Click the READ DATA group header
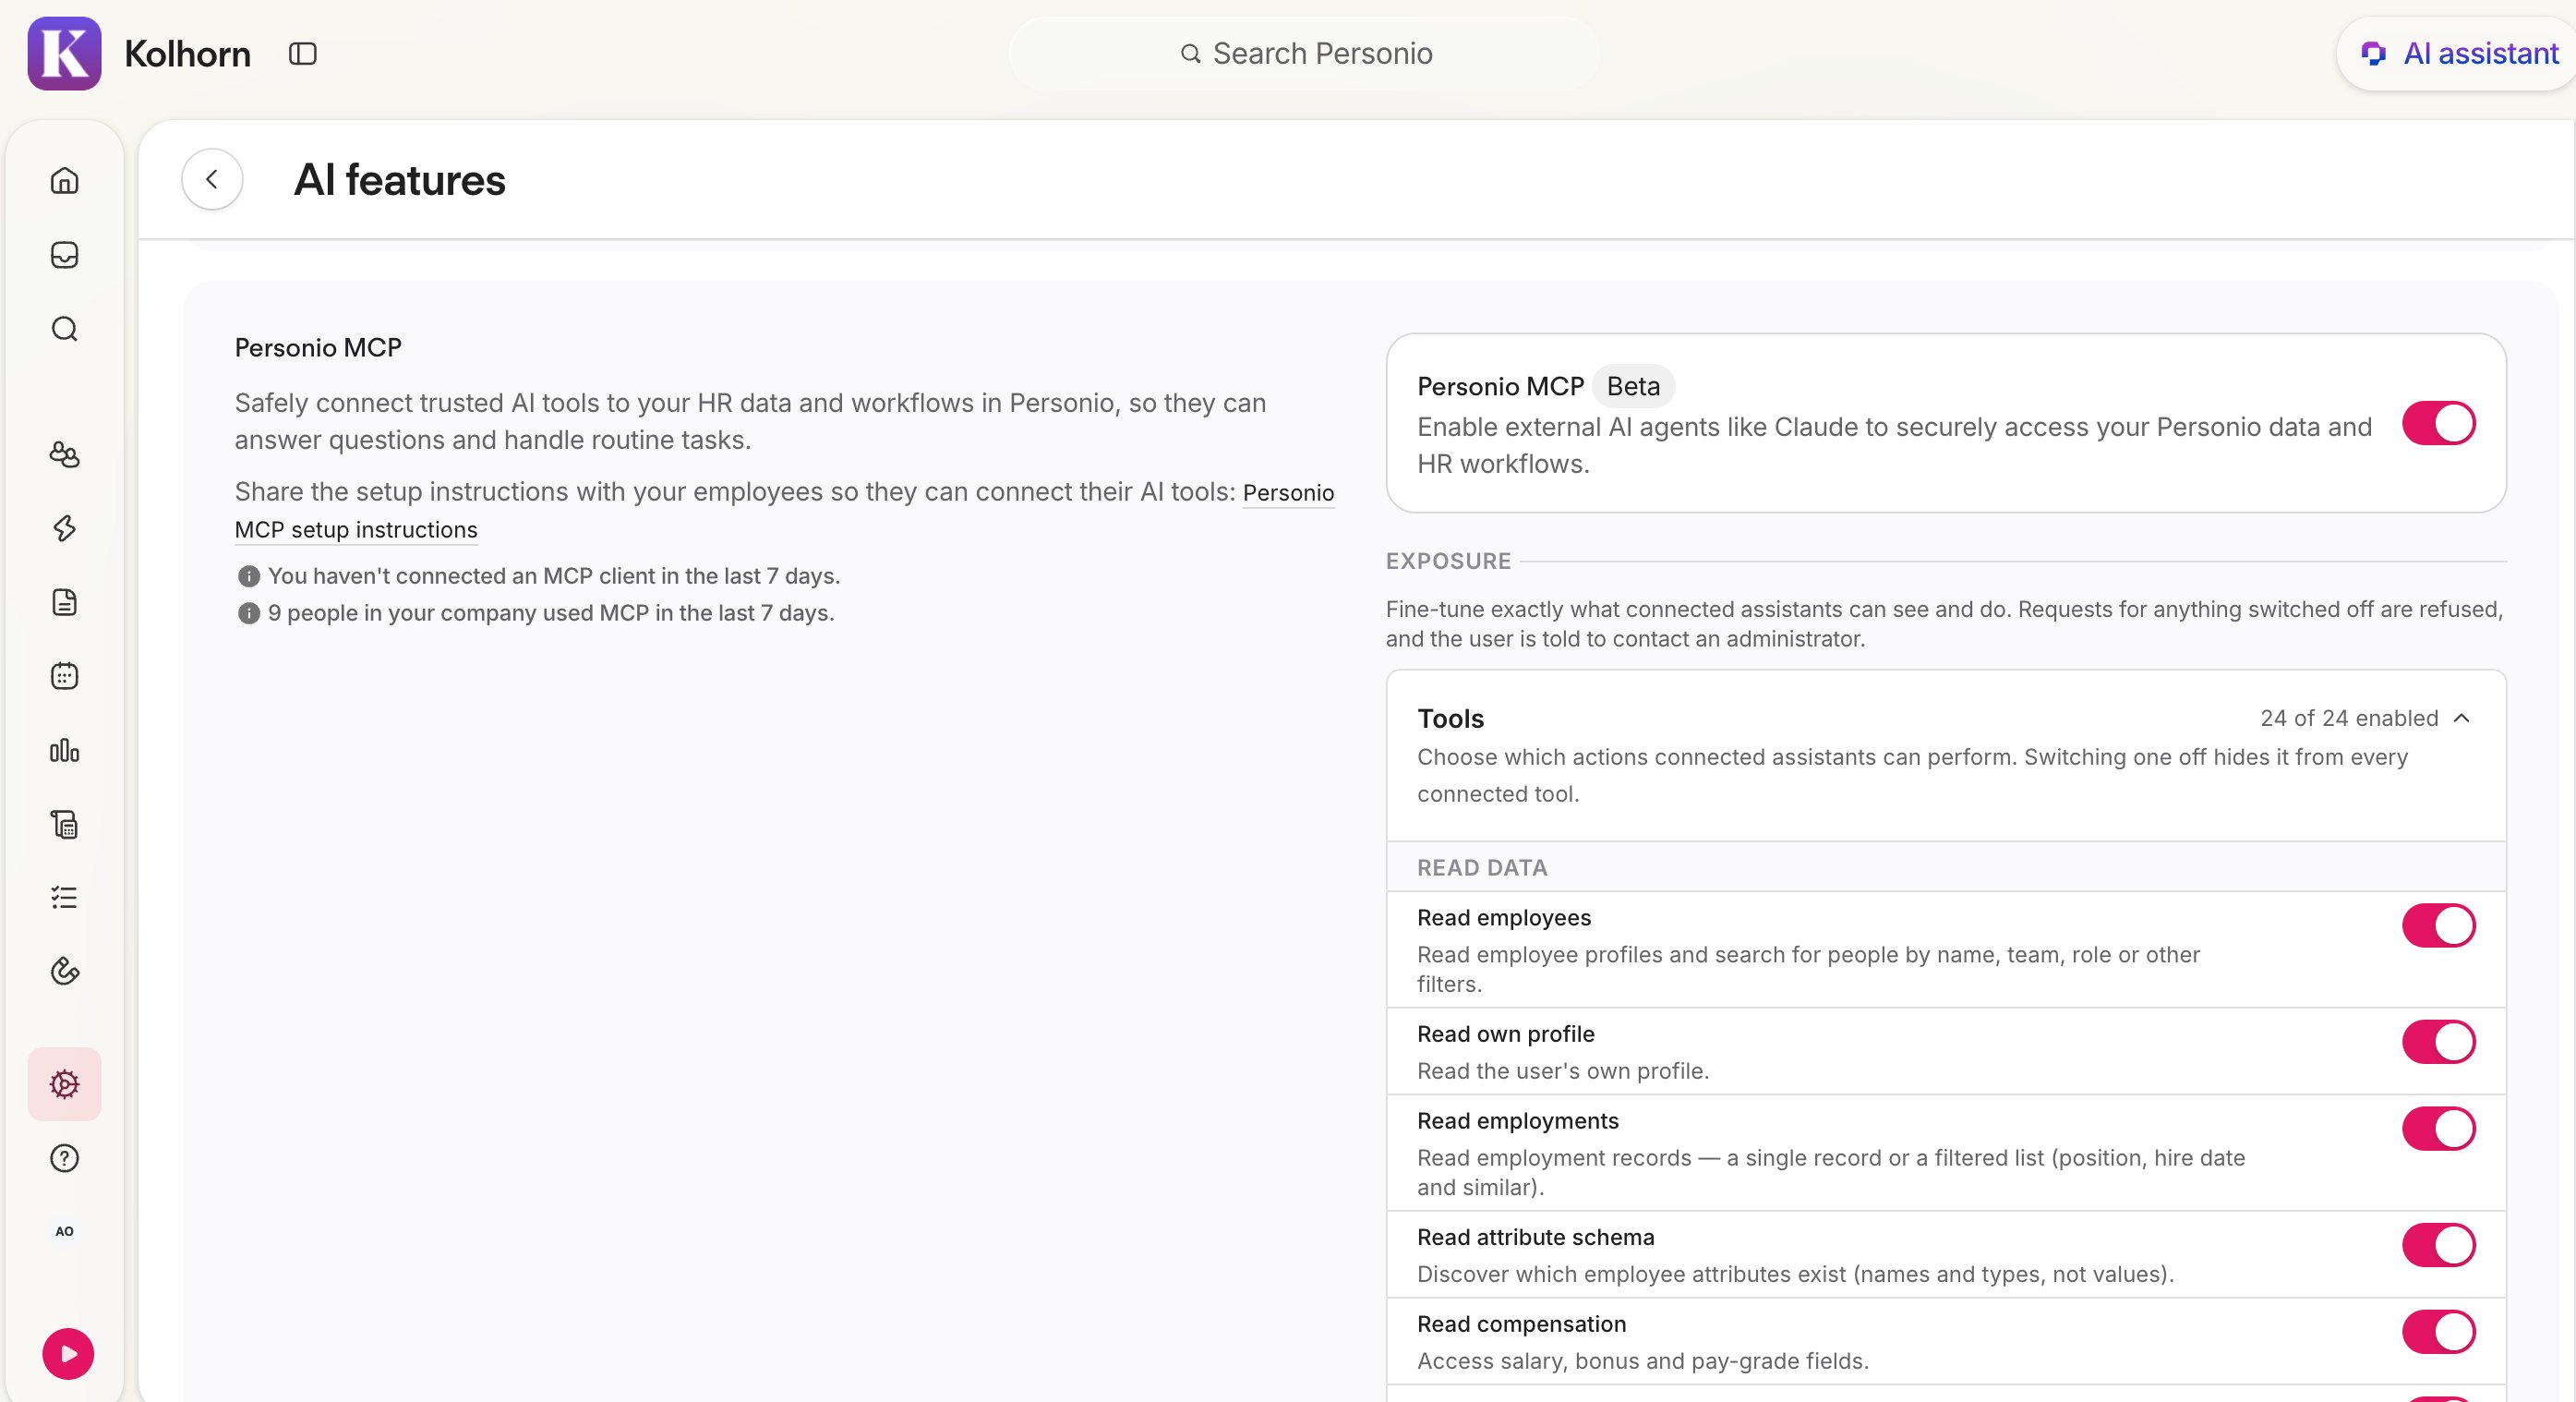The image size is (2576, 1402). pos(1482,868)
